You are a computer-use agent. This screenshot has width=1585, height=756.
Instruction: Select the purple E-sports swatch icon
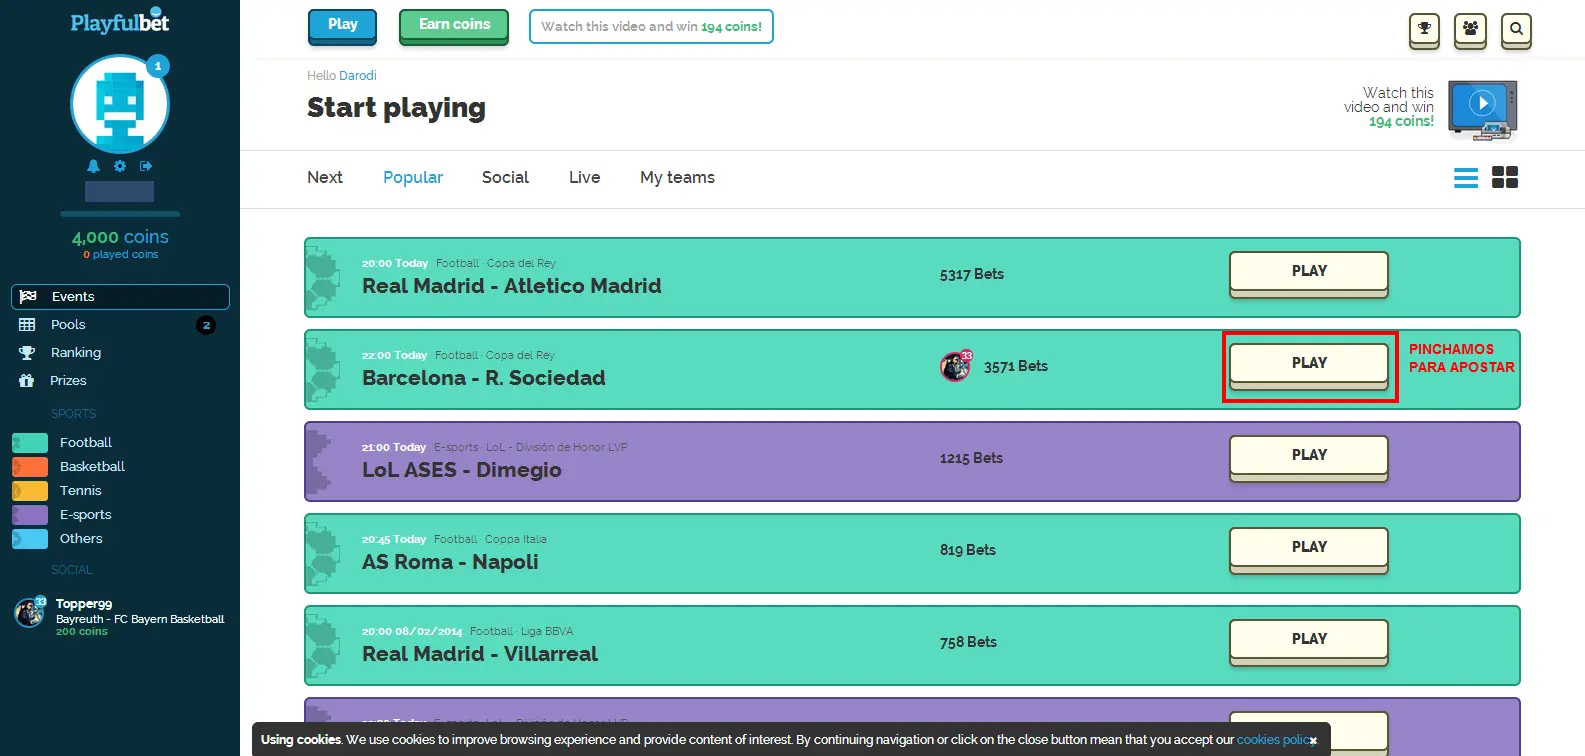(x=30, y=515)
